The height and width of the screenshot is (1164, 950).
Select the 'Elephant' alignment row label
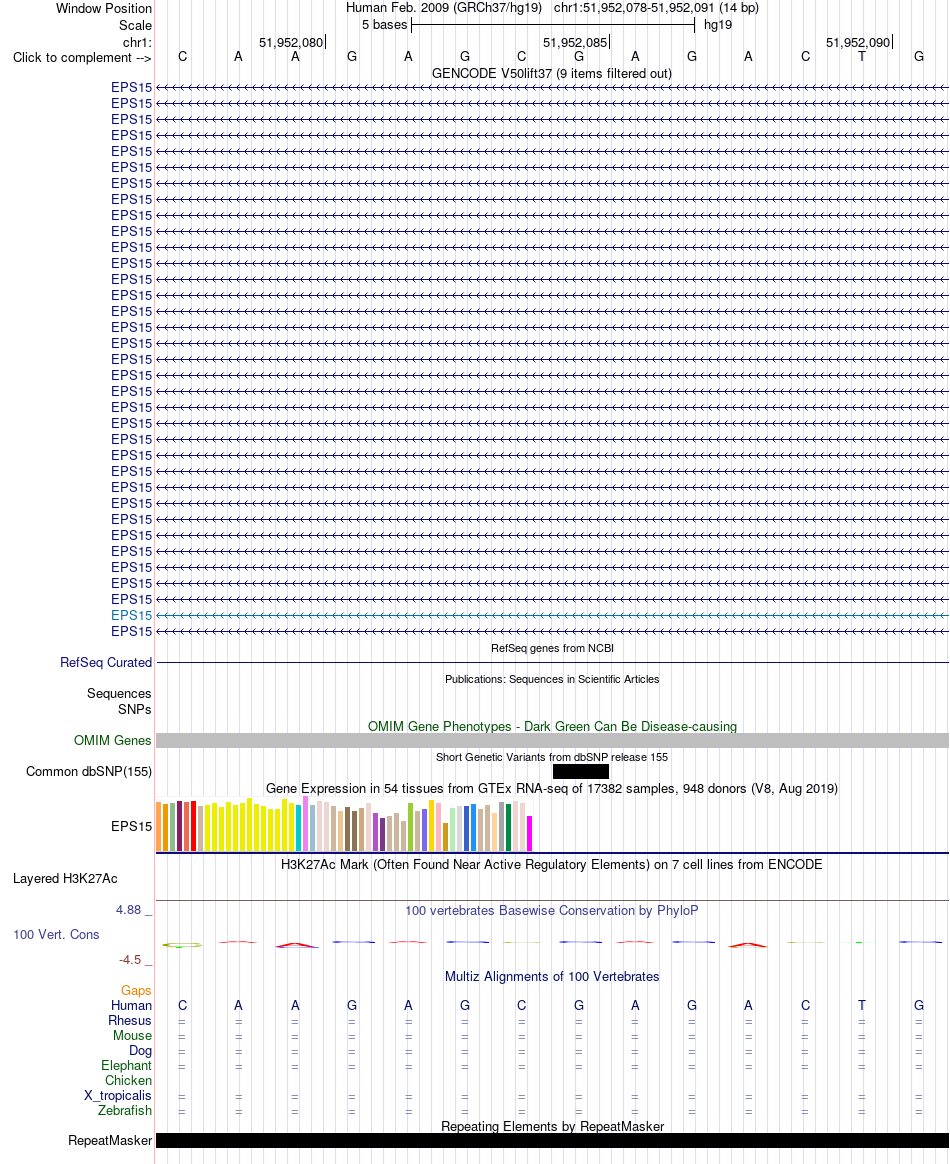coord(126,1065)
